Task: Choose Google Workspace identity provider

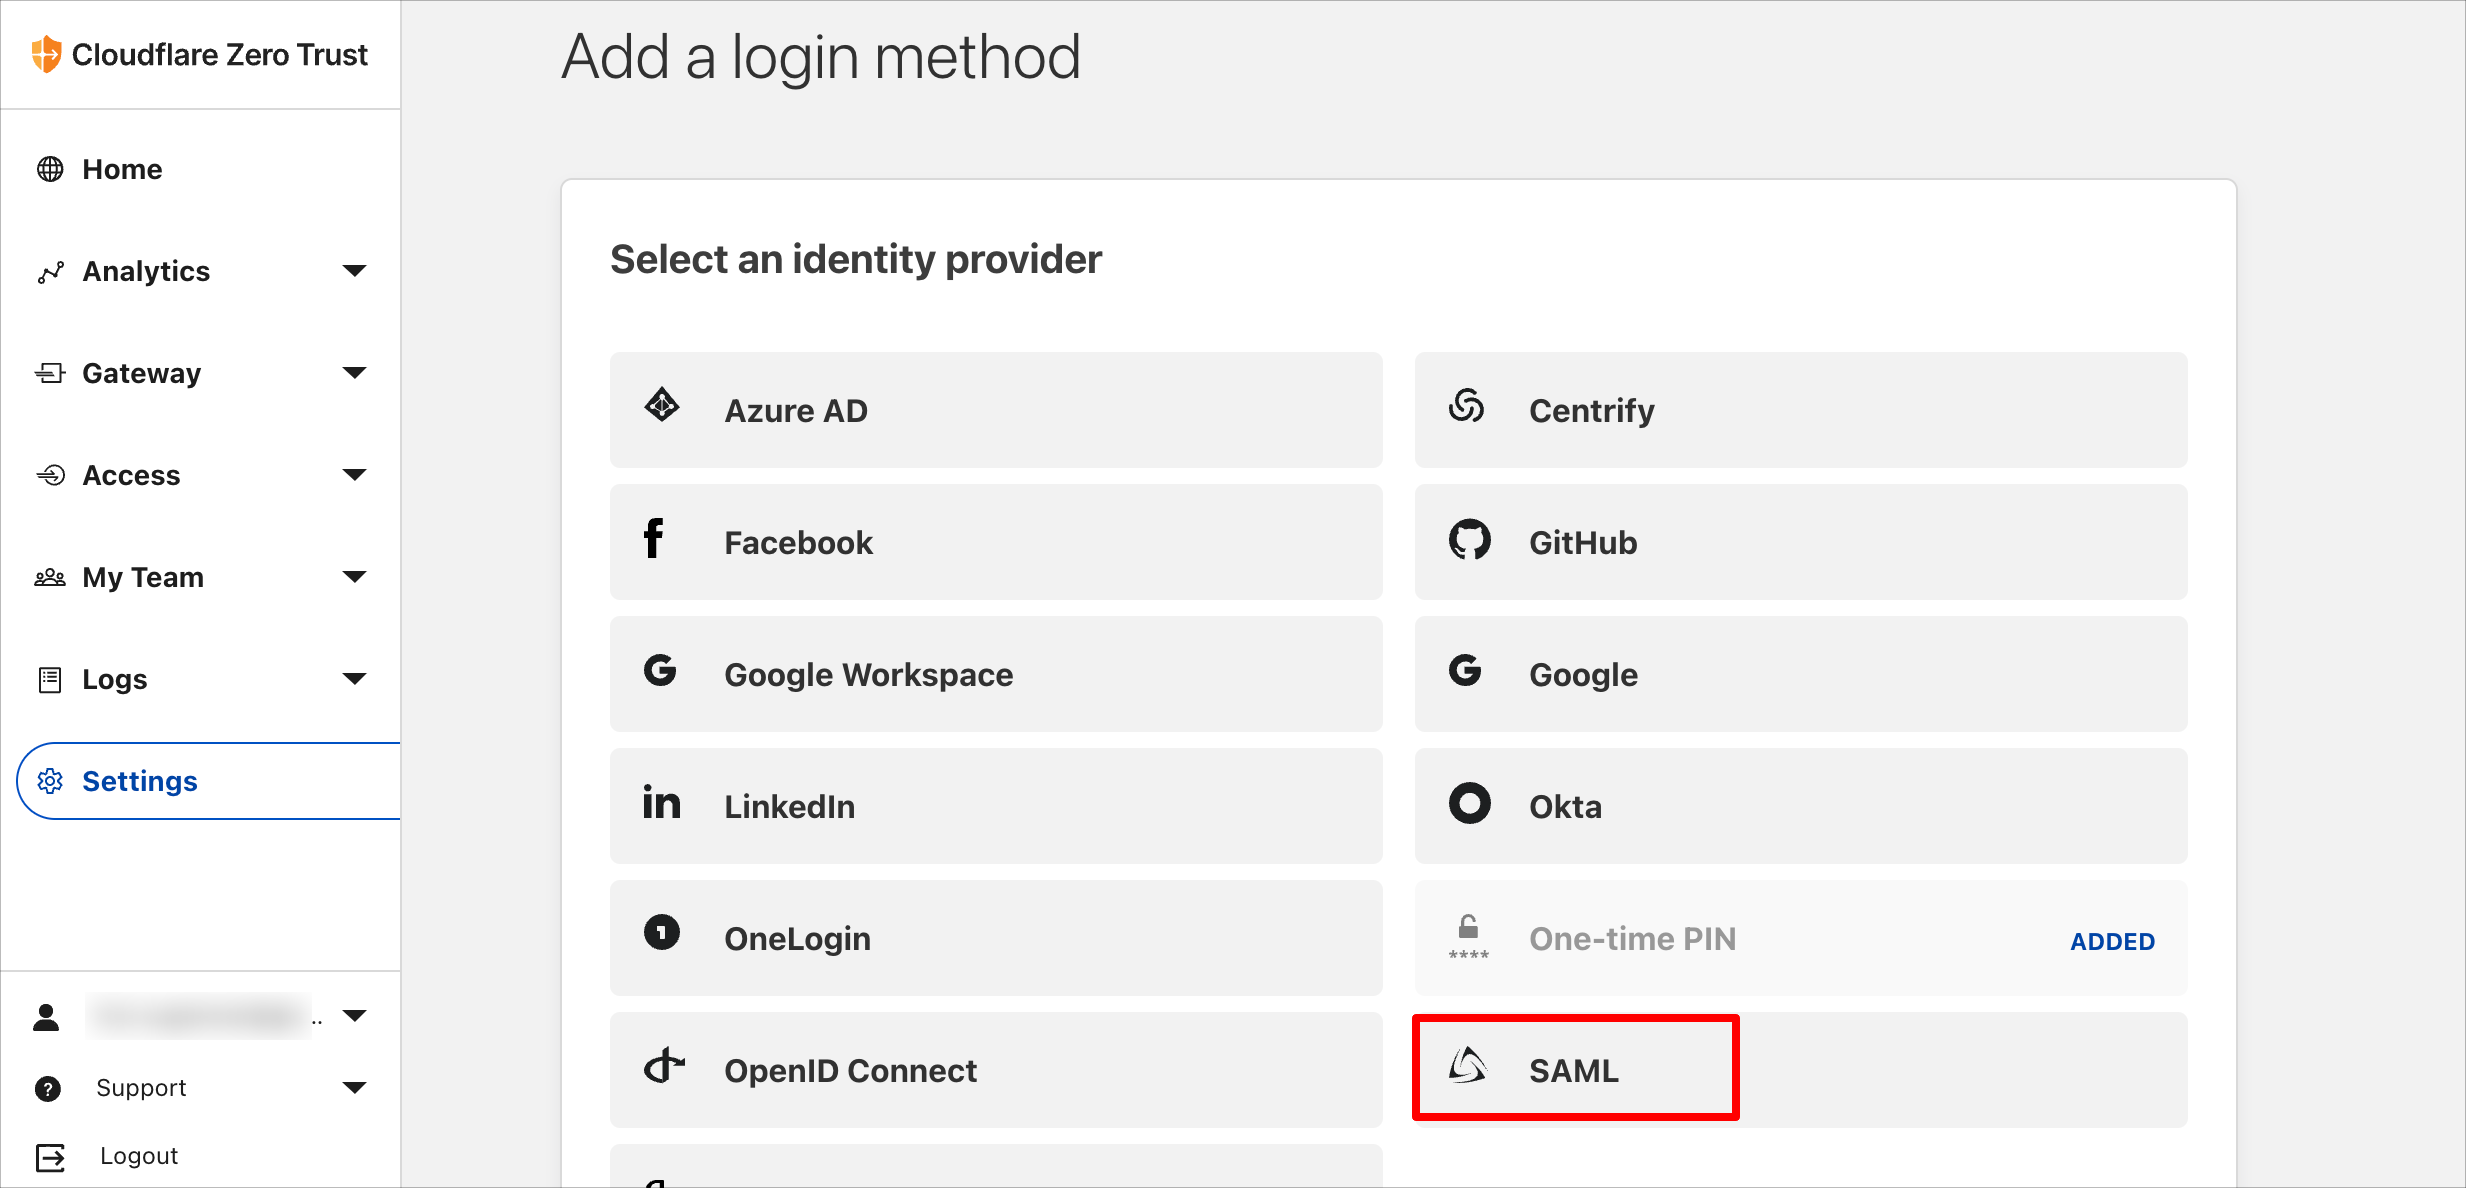Action: click(996, 674)
